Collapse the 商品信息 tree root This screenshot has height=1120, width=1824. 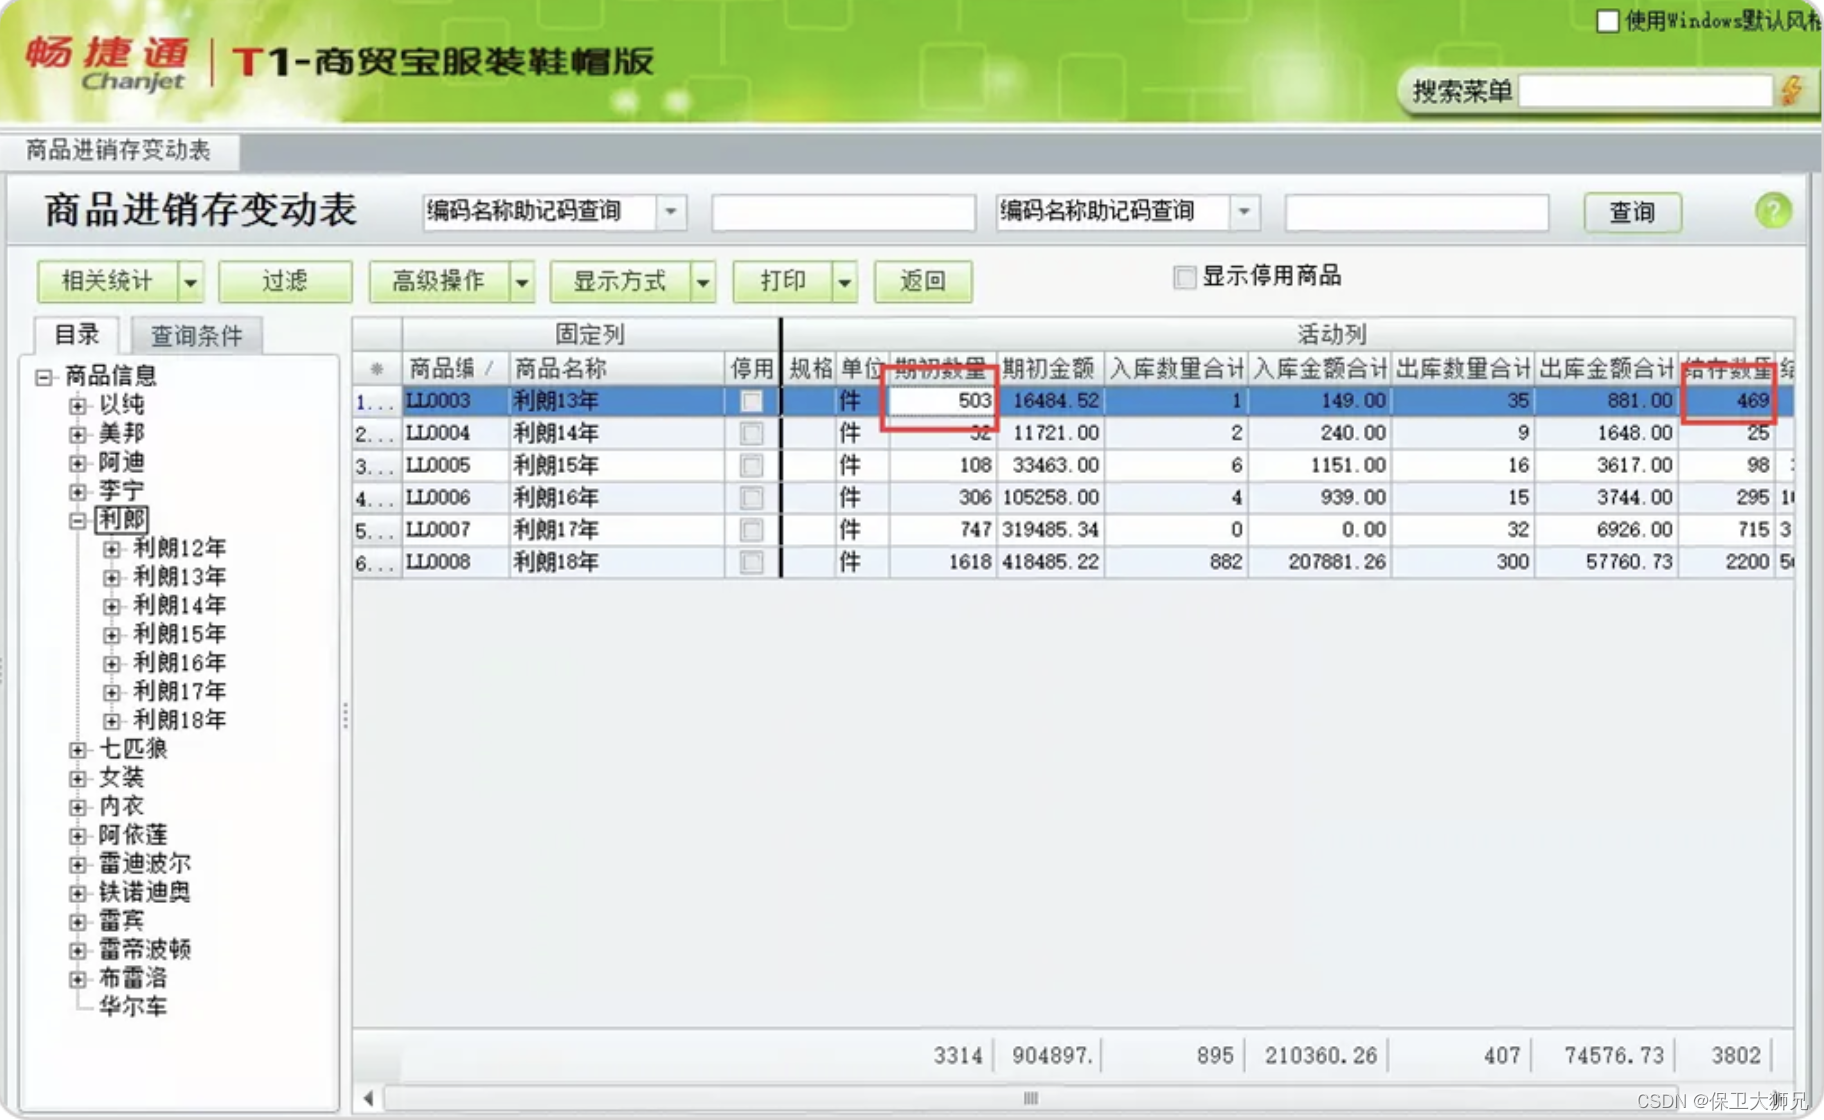(43, 377)
